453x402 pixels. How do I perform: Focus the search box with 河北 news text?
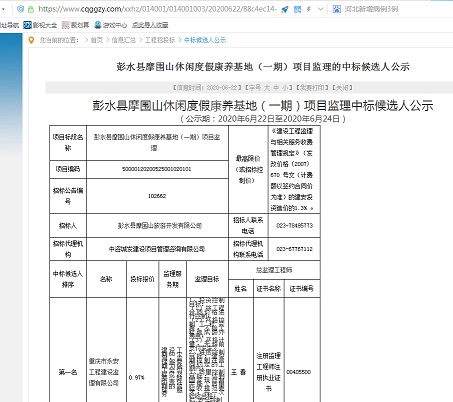tap(371, 9)
